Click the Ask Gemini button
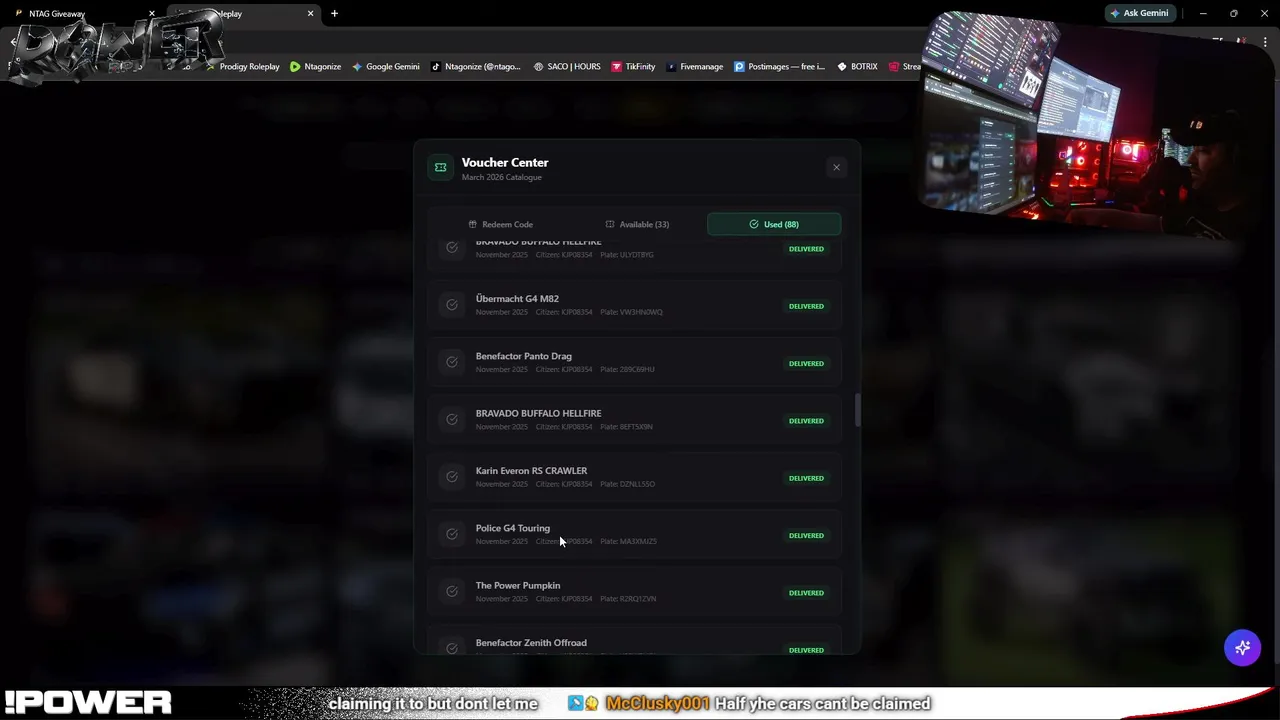 coord(1139,13)
